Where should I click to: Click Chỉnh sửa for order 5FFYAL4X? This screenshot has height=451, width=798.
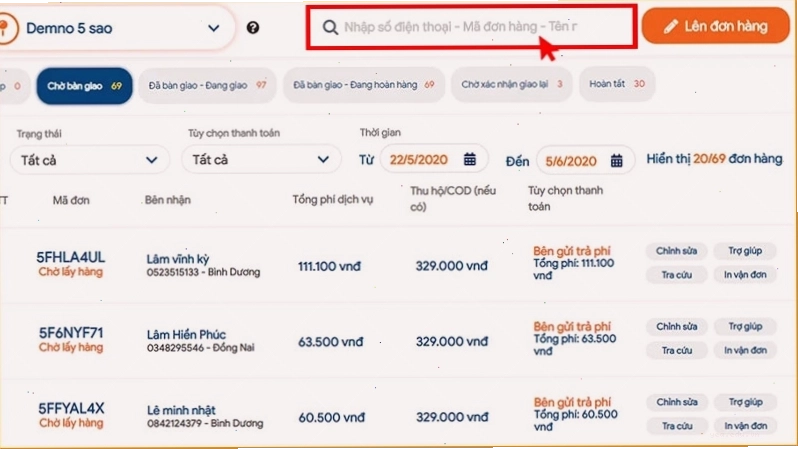[x=676, y=402]
